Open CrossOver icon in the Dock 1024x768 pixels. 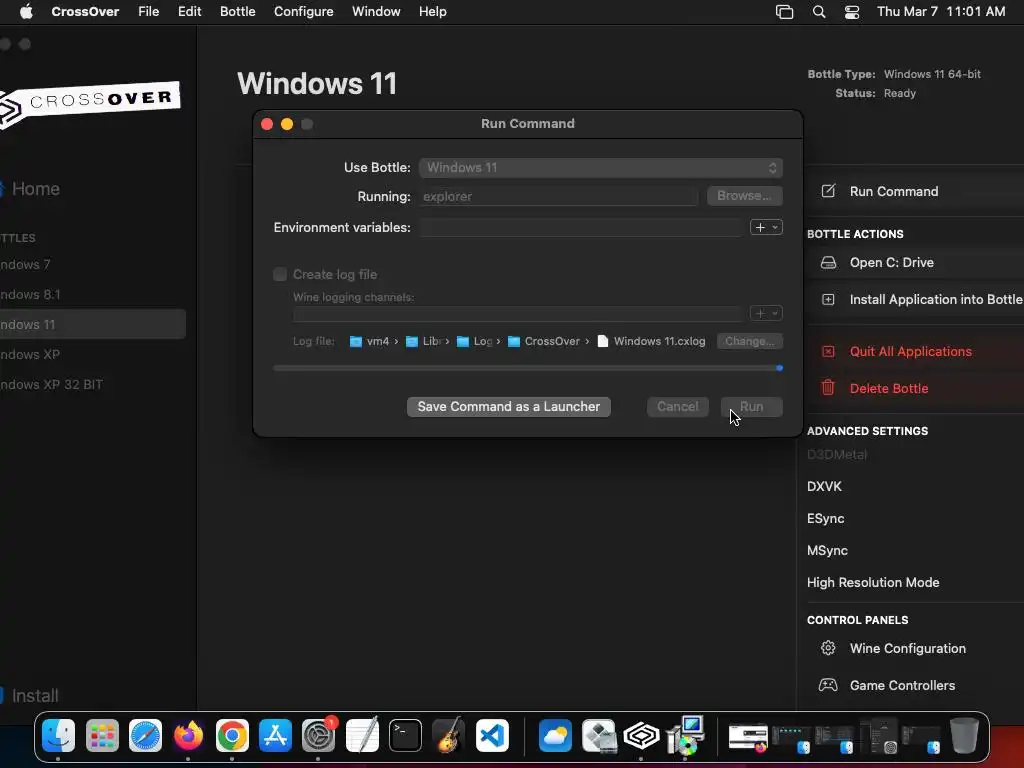tap(642, 736)
